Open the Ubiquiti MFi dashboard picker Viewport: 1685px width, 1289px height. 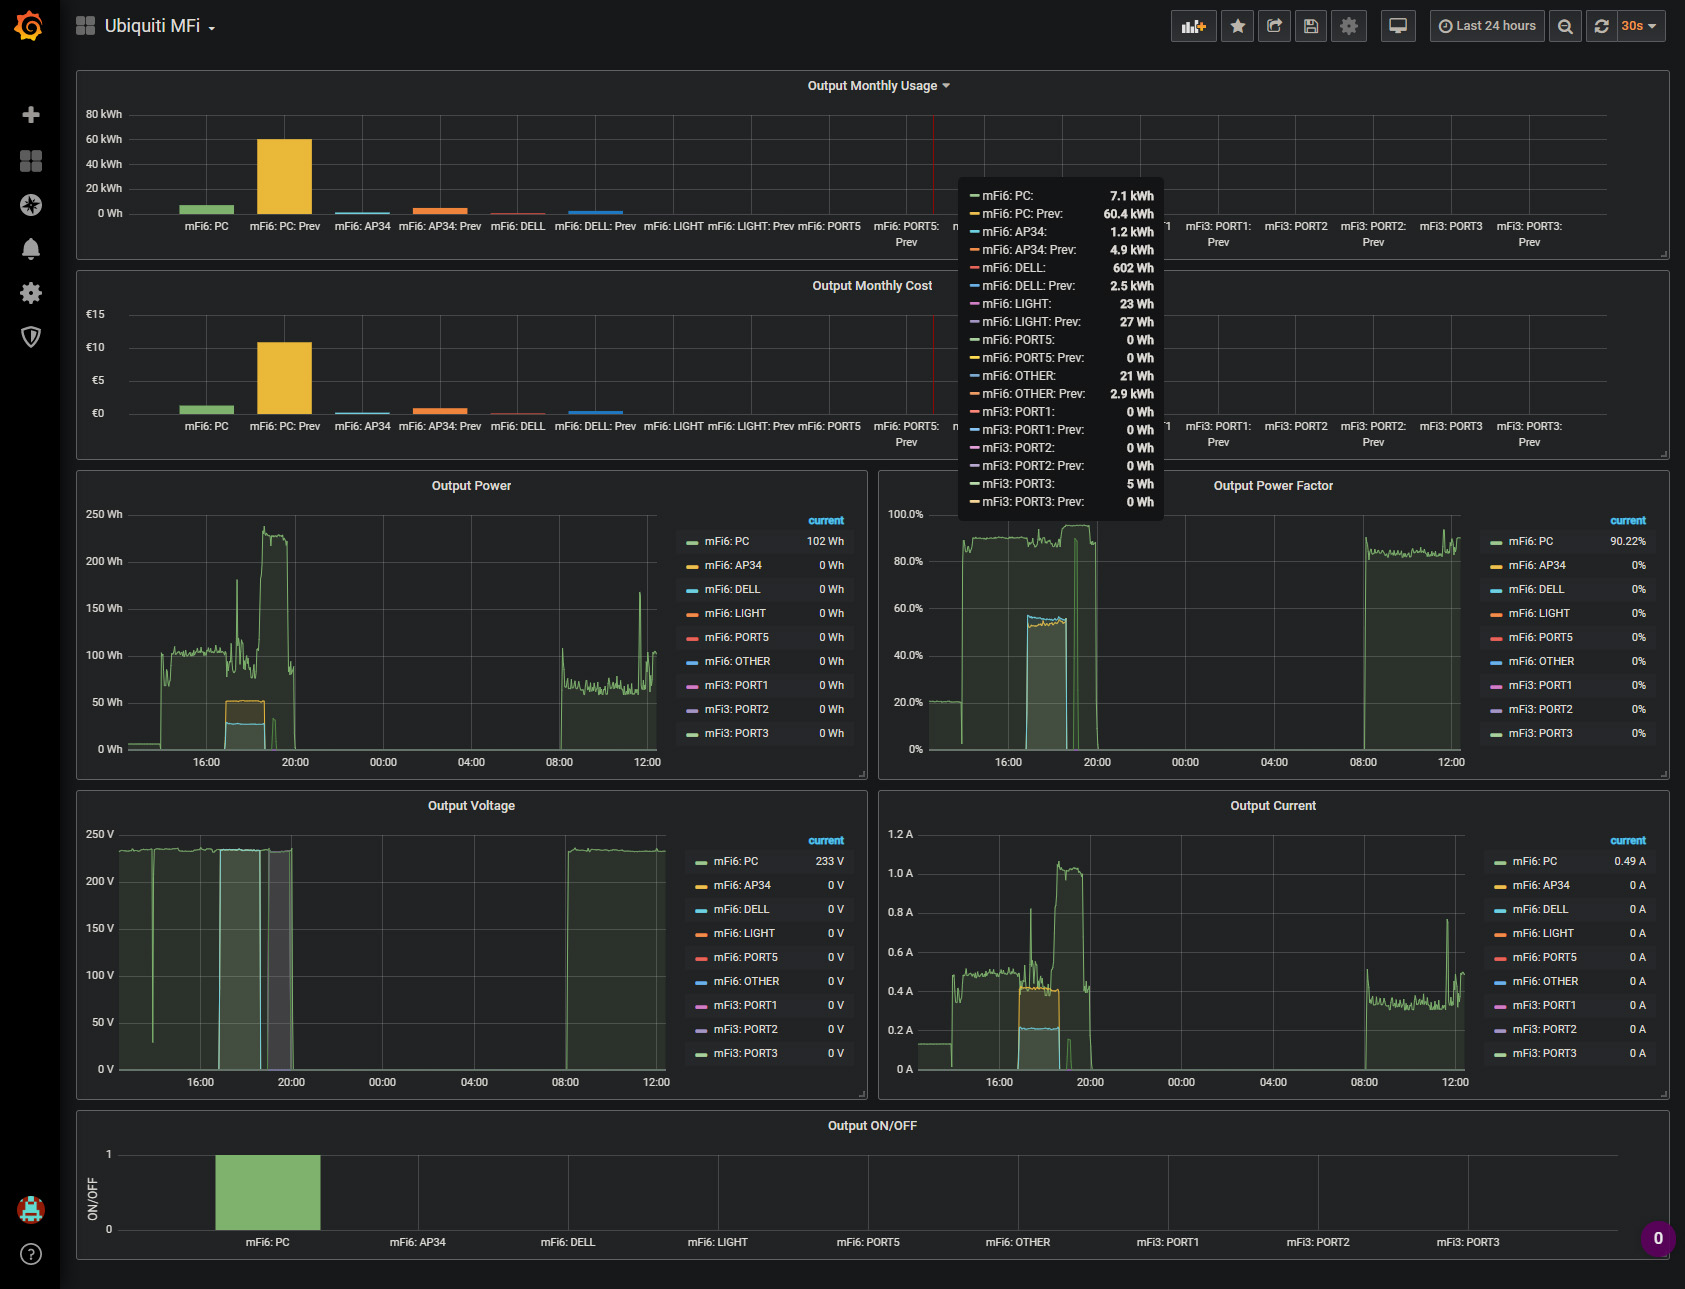160,26
